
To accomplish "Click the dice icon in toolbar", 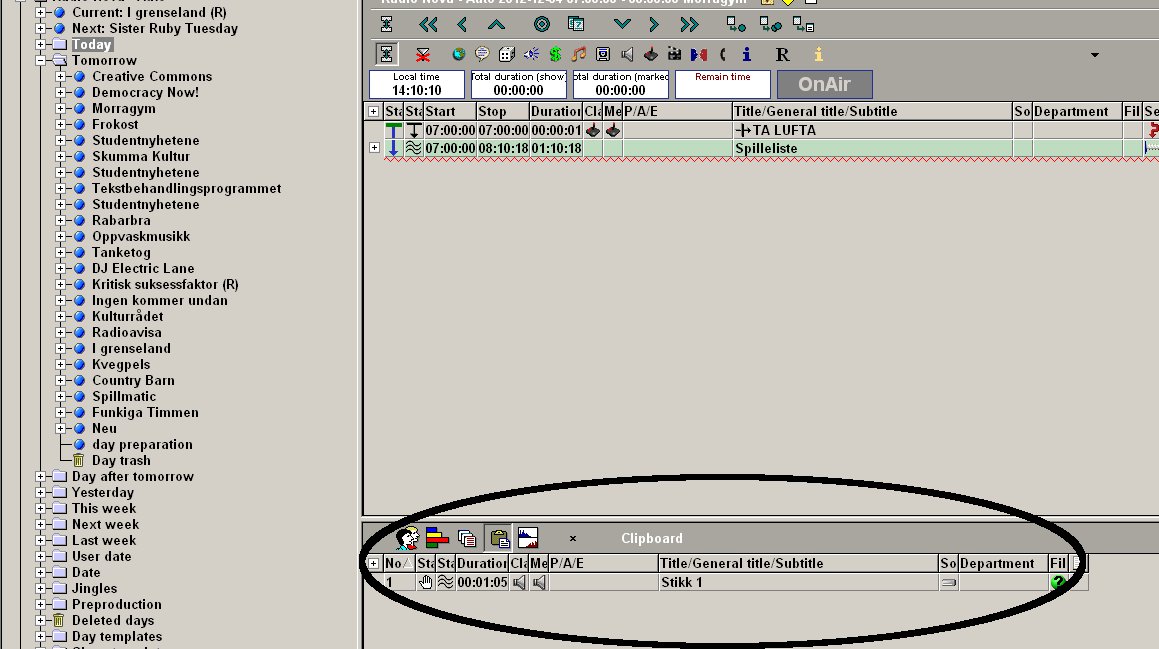I will coord(506,54).
